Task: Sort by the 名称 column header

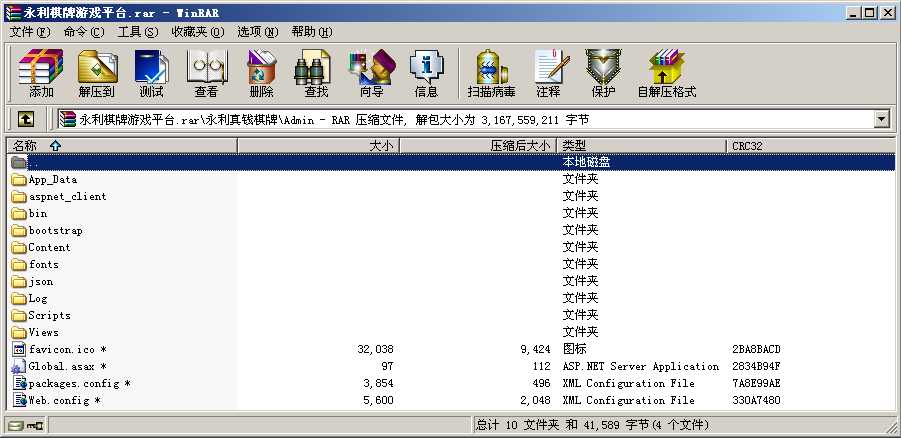Action: (122, 146)
